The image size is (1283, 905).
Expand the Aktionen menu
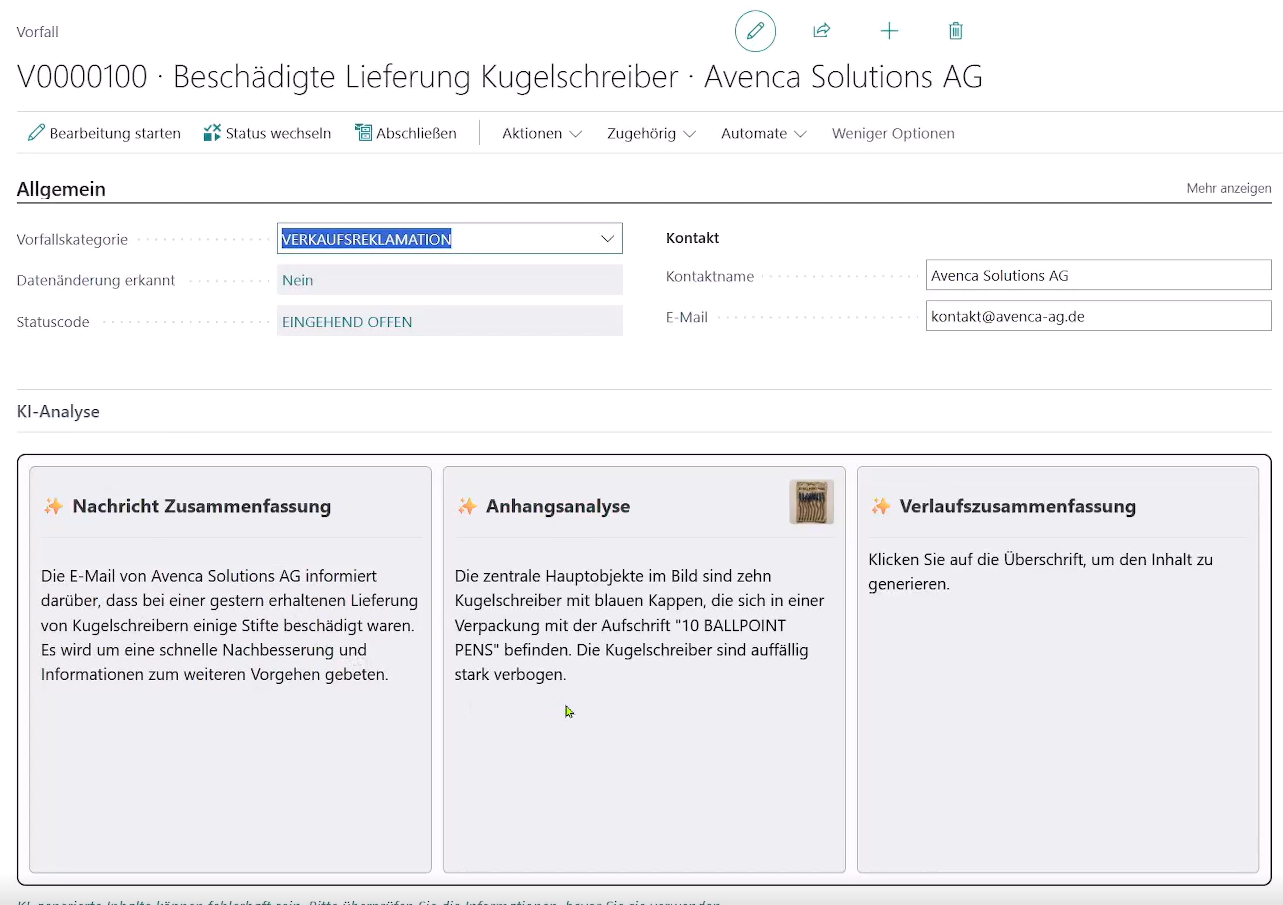coord(541,133)
